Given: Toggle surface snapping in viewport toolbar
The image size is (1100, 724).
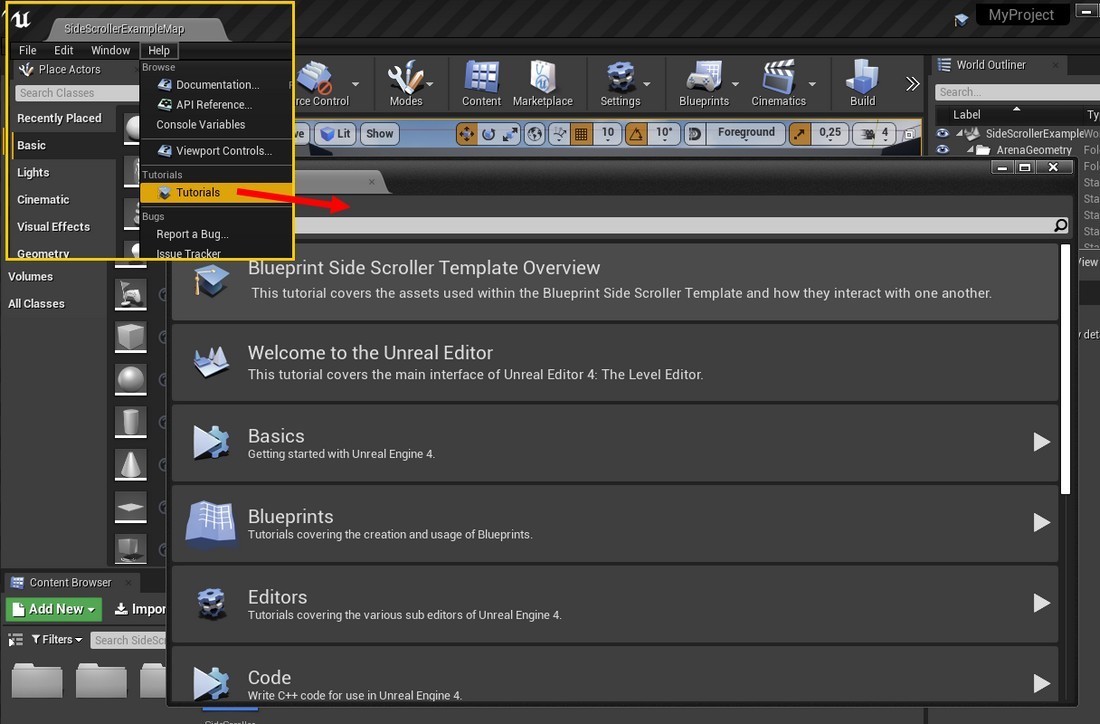Looking at the screenshot, I should click(x=559, y=133).
